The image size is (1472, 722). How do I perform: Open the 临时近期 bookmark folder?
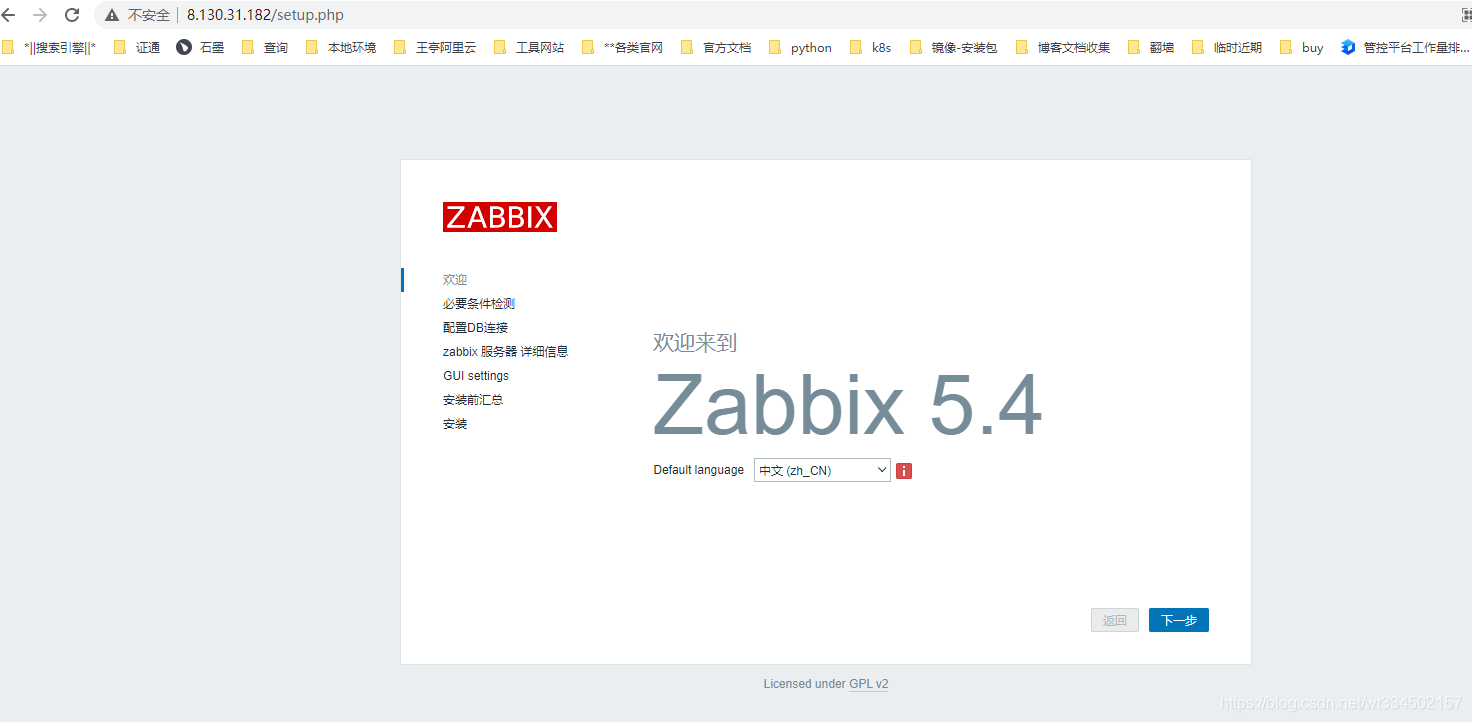pyautogui.click(x=1227, y=47)
